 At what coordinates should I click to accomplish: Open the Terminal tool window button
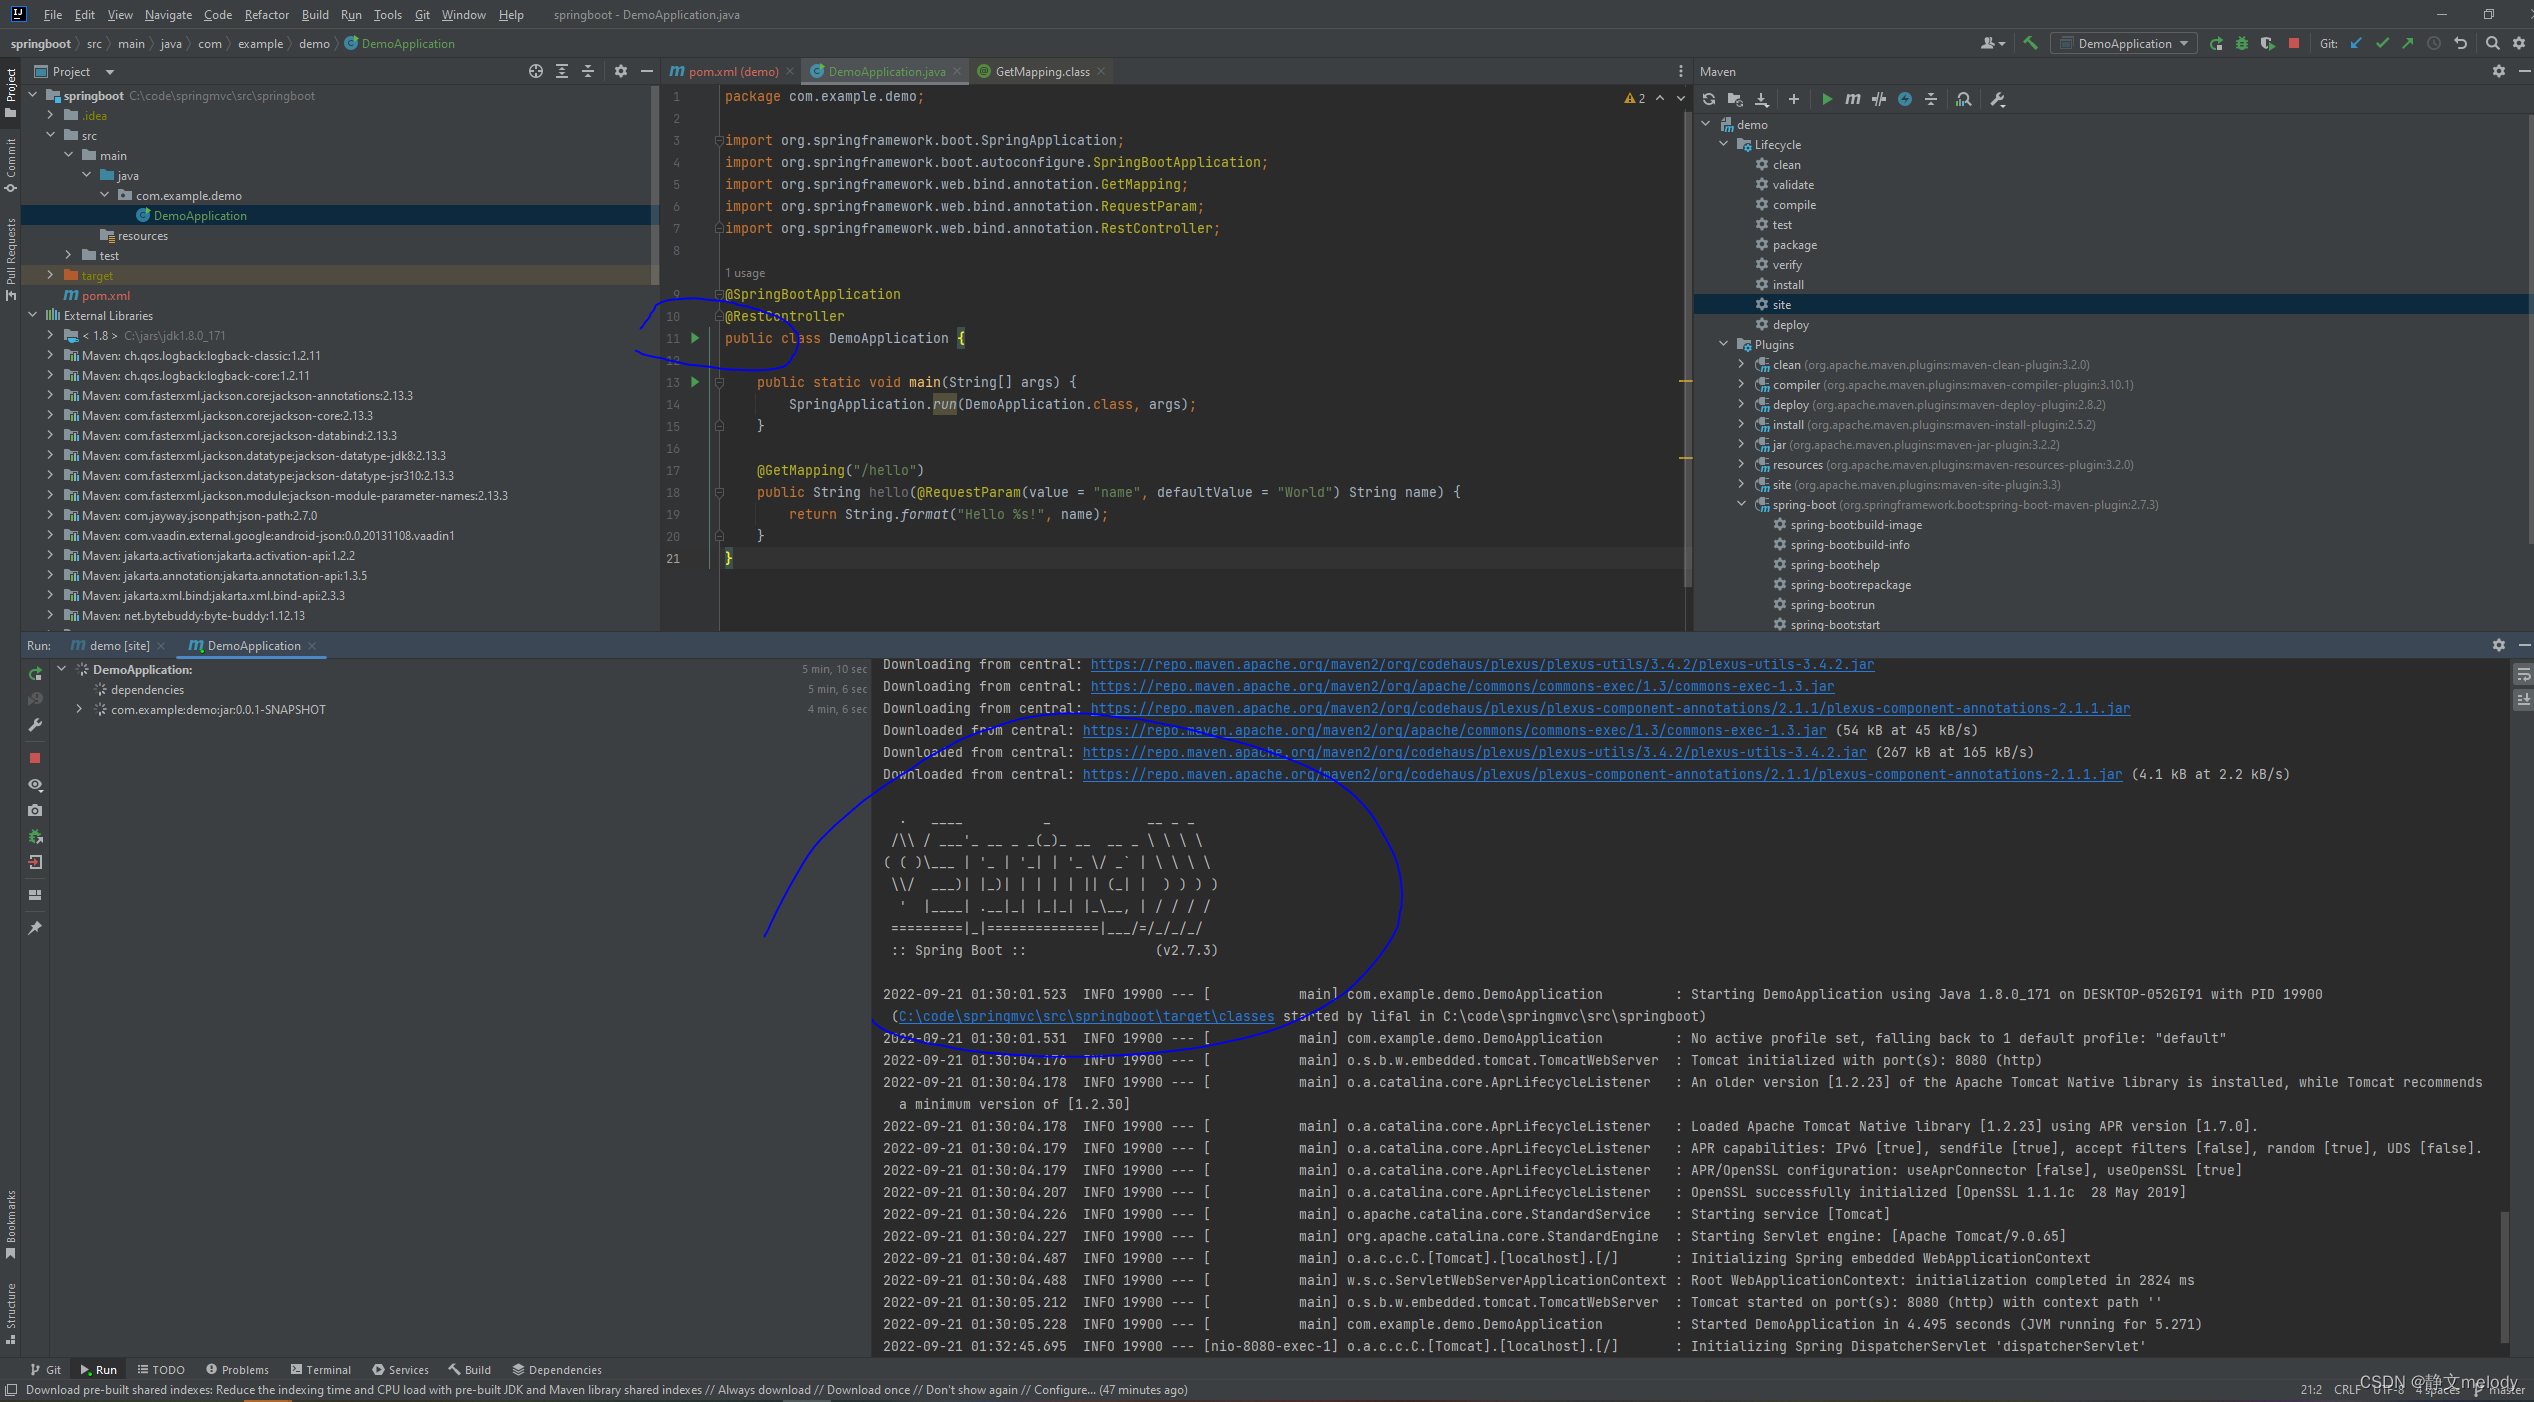tap(320, 1369)
